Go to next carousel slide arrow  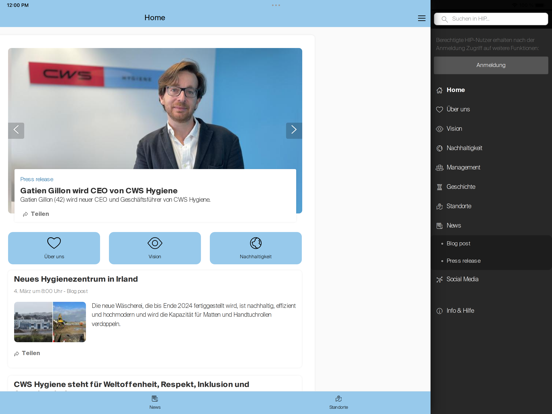294,130
